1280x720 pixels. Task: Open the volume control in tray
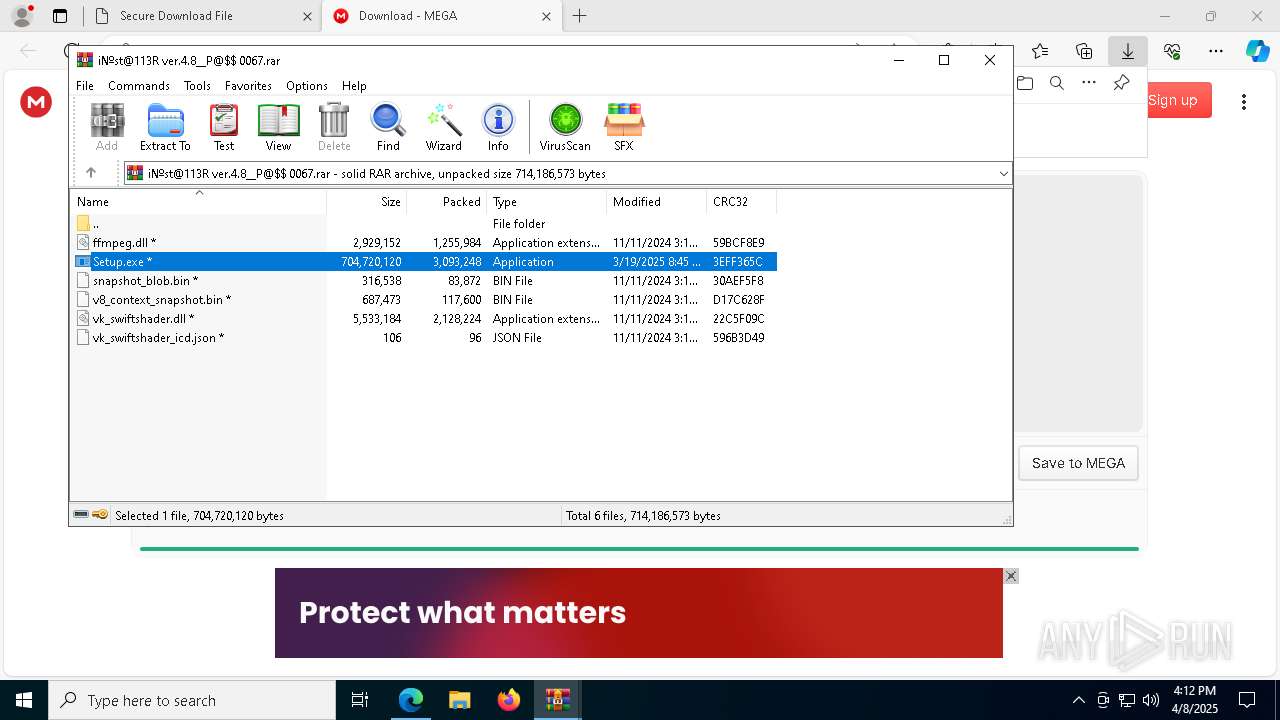coord(1151,700)
